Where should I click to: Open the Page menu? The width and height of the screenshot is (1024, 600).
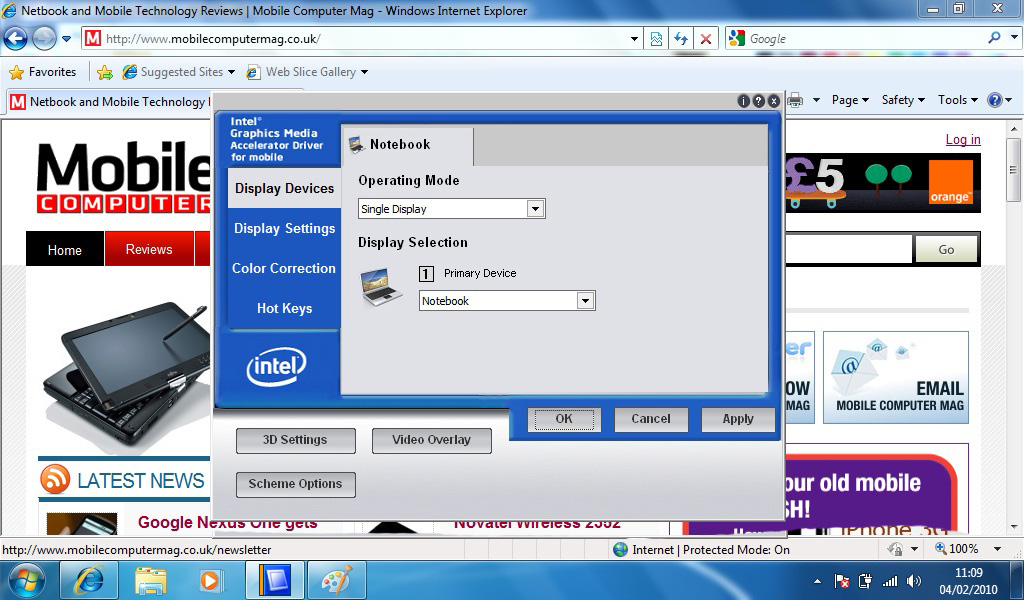850,100
